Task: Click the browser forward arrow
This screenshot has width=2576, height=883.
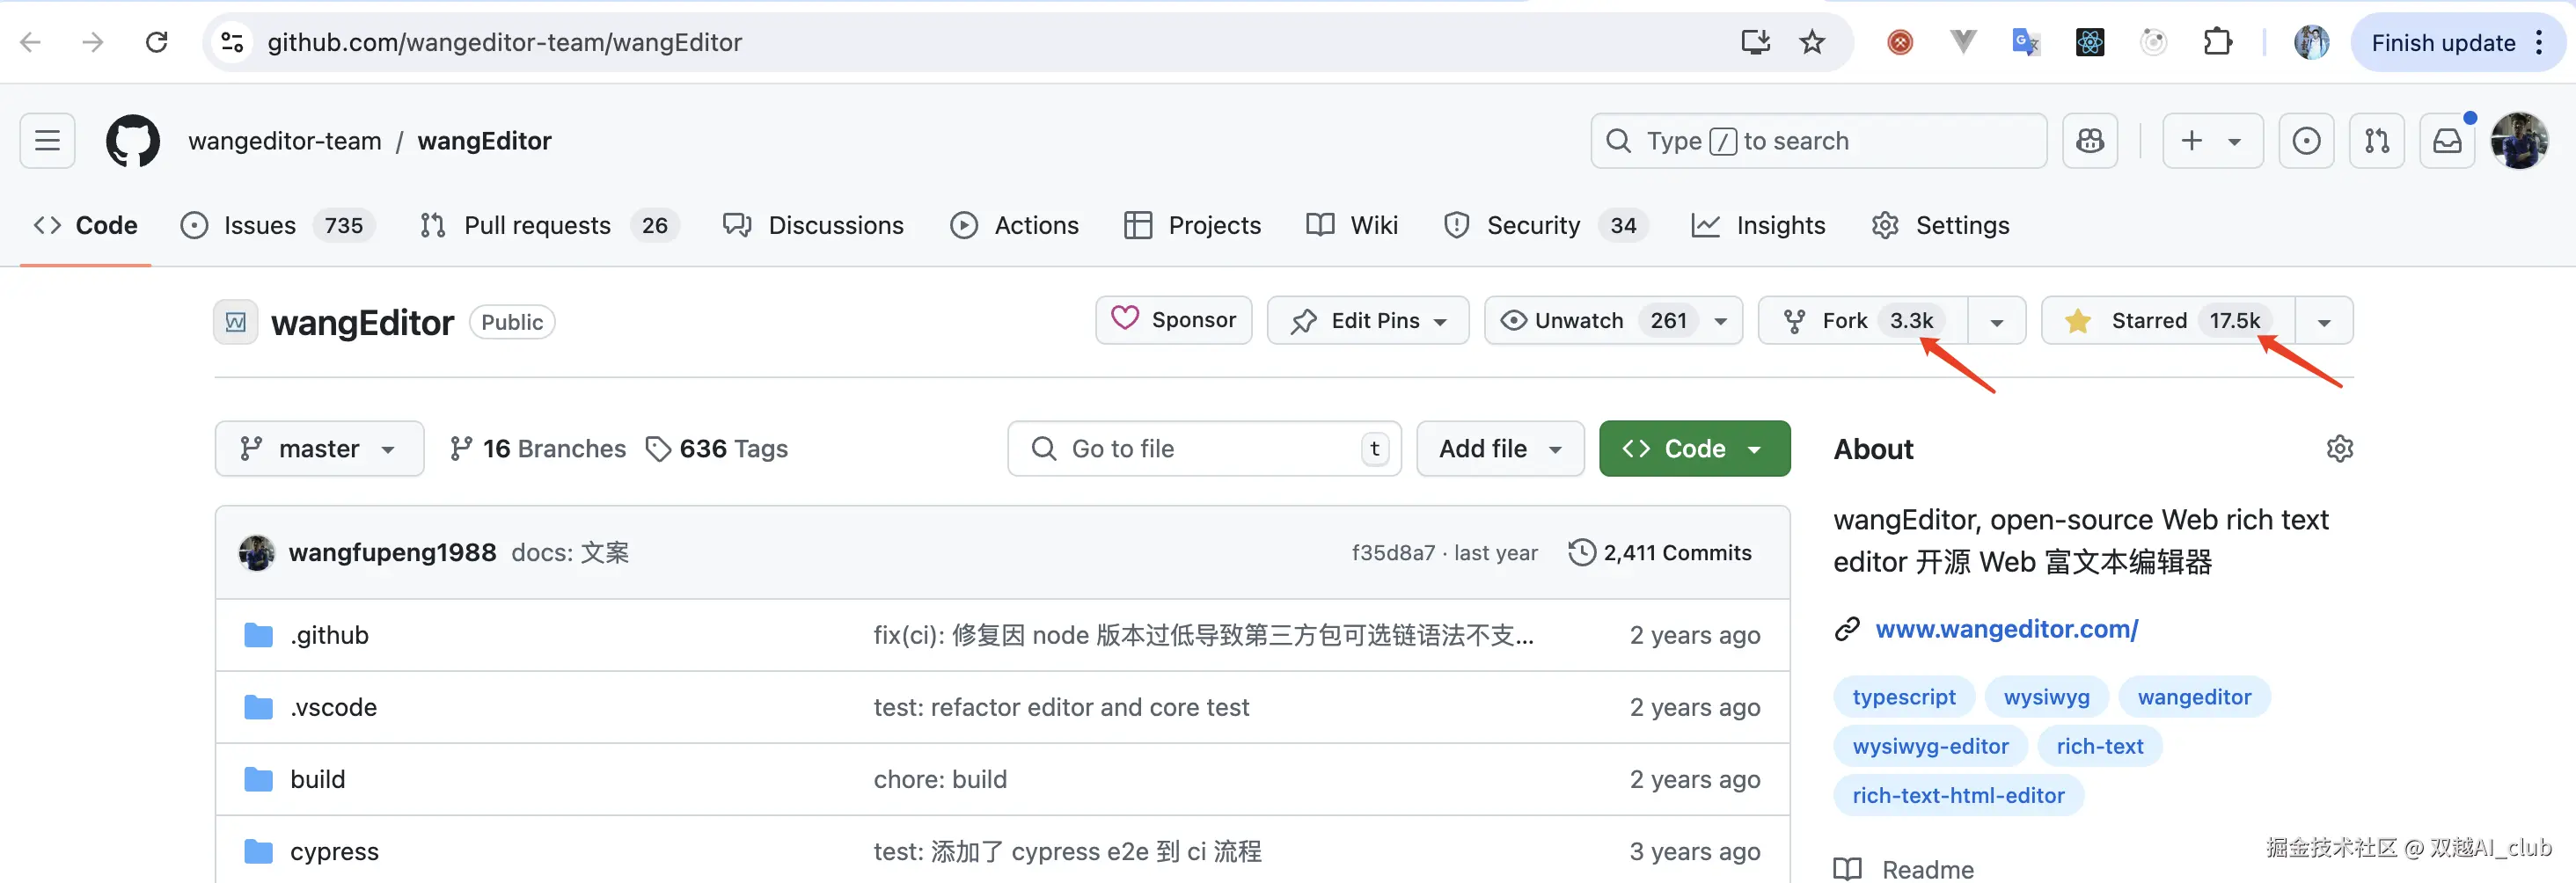Action: click(93, 42)
